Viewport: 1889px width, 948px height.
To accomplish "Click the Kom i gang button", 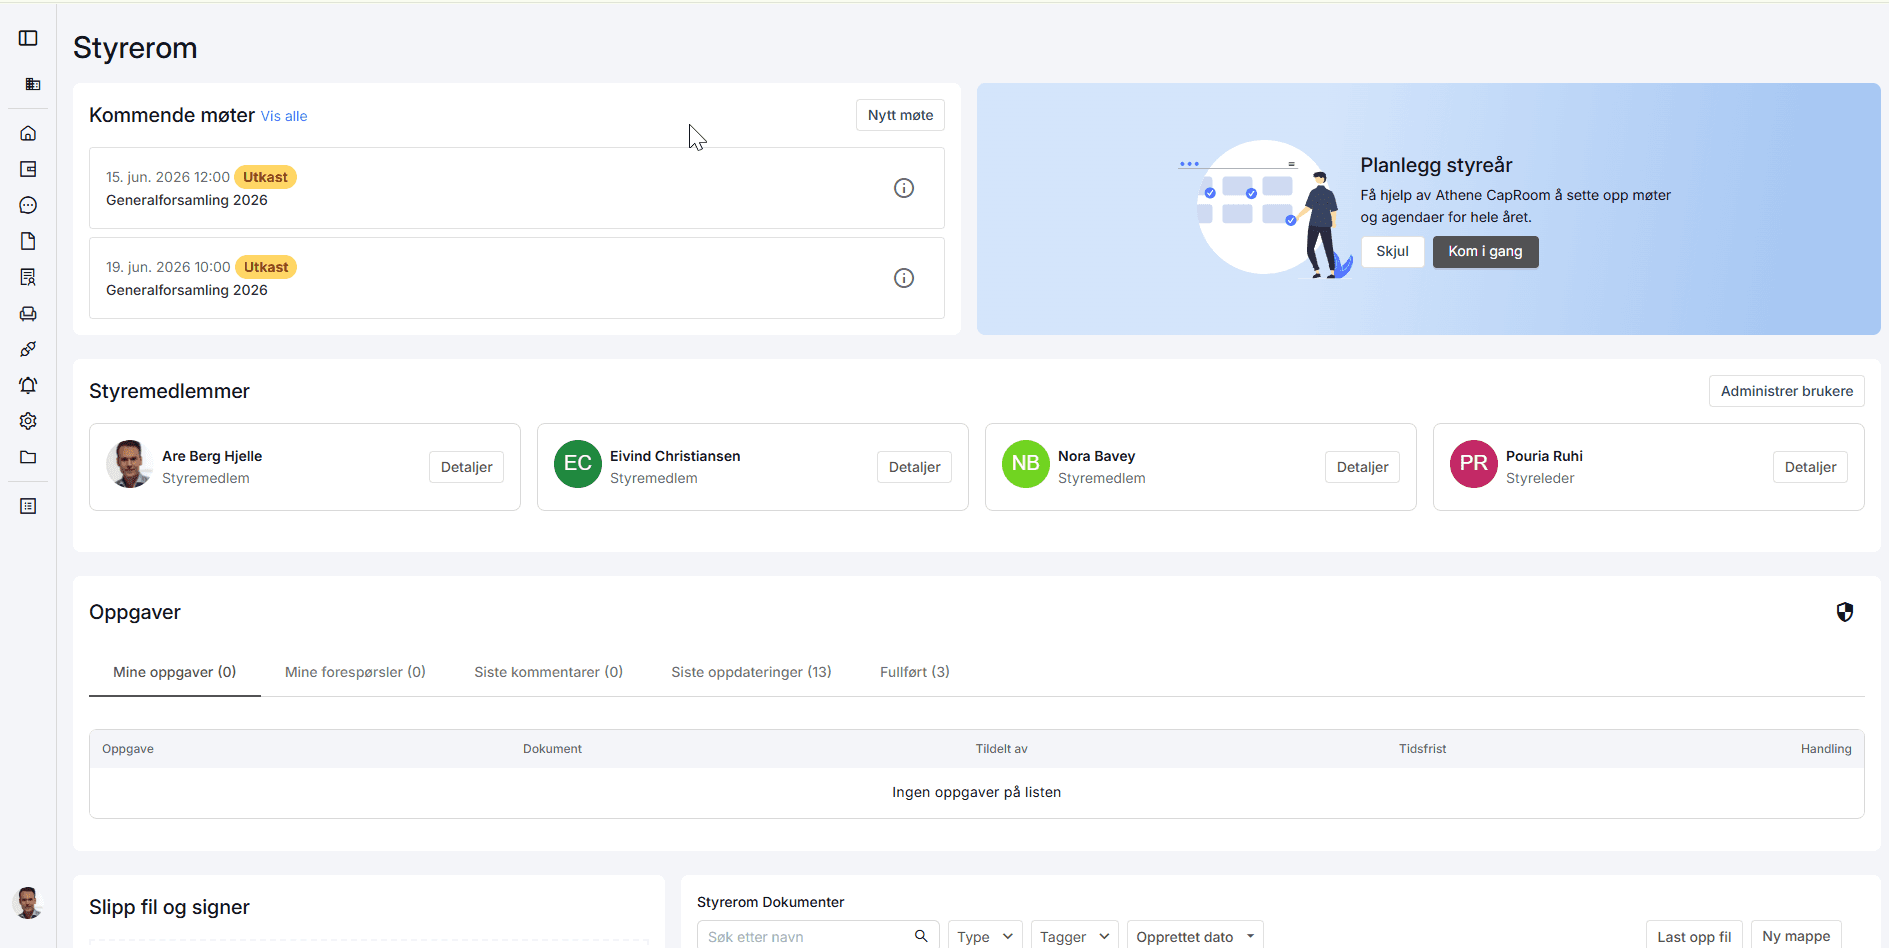I will coord(1485,251).
